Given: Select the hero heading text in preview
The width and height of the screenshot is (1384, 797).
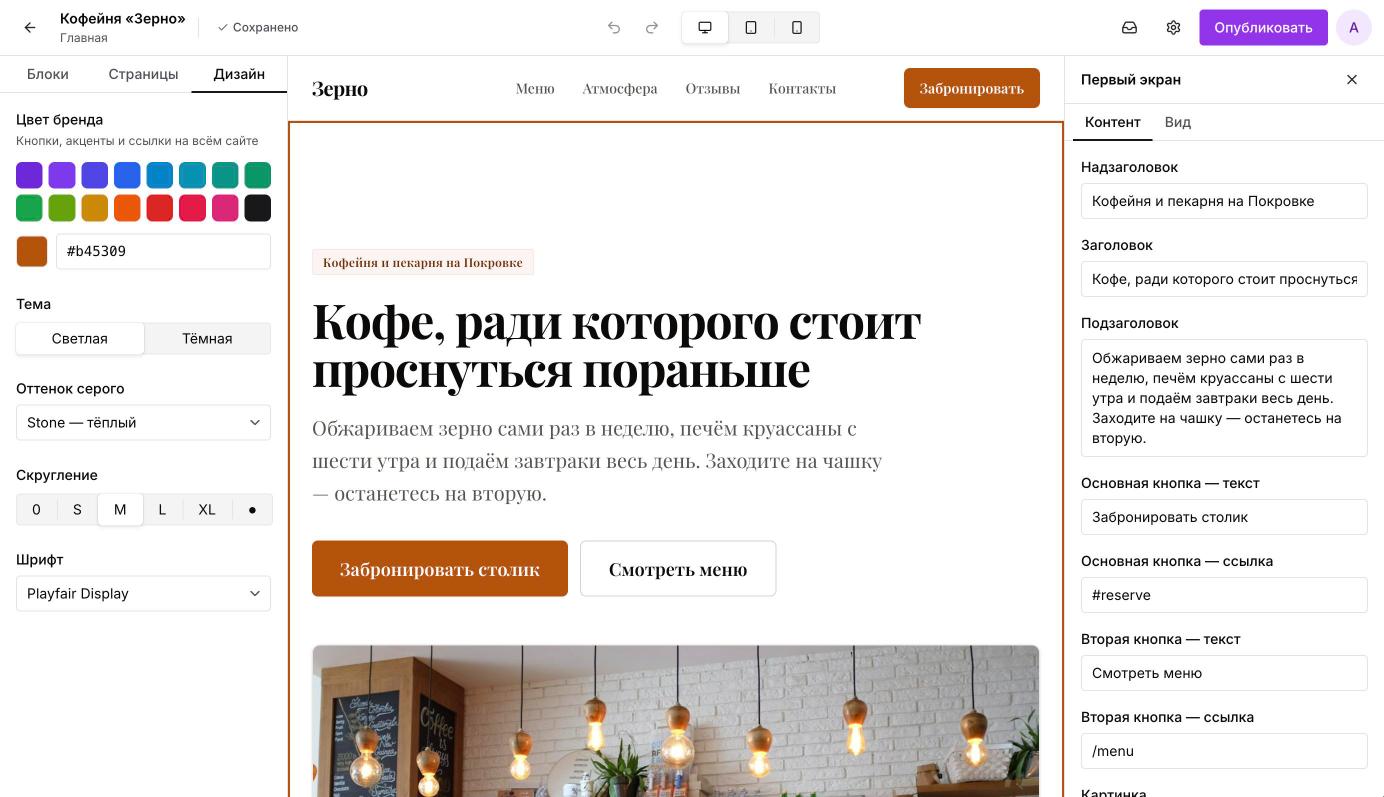Looking at the screenshot, I should [616, 345].
